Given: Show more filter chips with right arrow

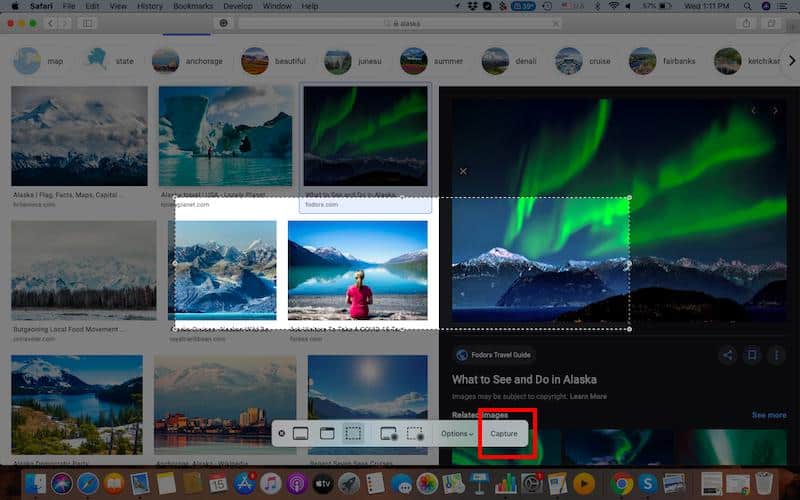Looking at the screenshot, I should 791,61.
